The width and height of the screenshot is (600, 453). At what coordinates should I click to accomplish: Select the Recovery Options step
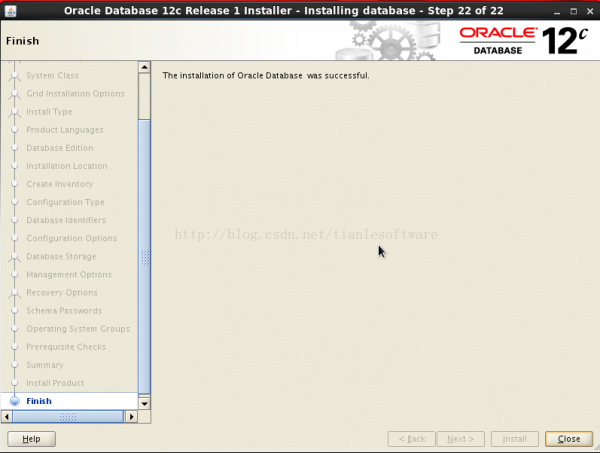[x=62, y=293]
